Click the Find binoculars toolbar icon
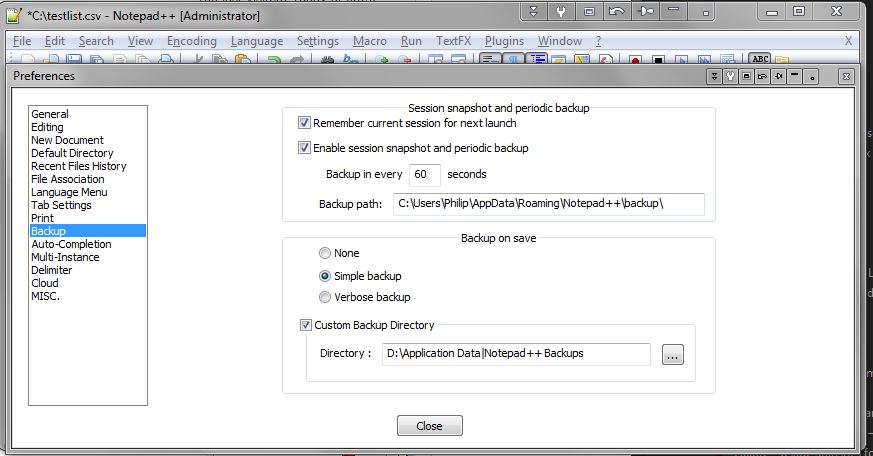This screenshot has height=456, width=873. pyautogui.click(x=328, y=58)
